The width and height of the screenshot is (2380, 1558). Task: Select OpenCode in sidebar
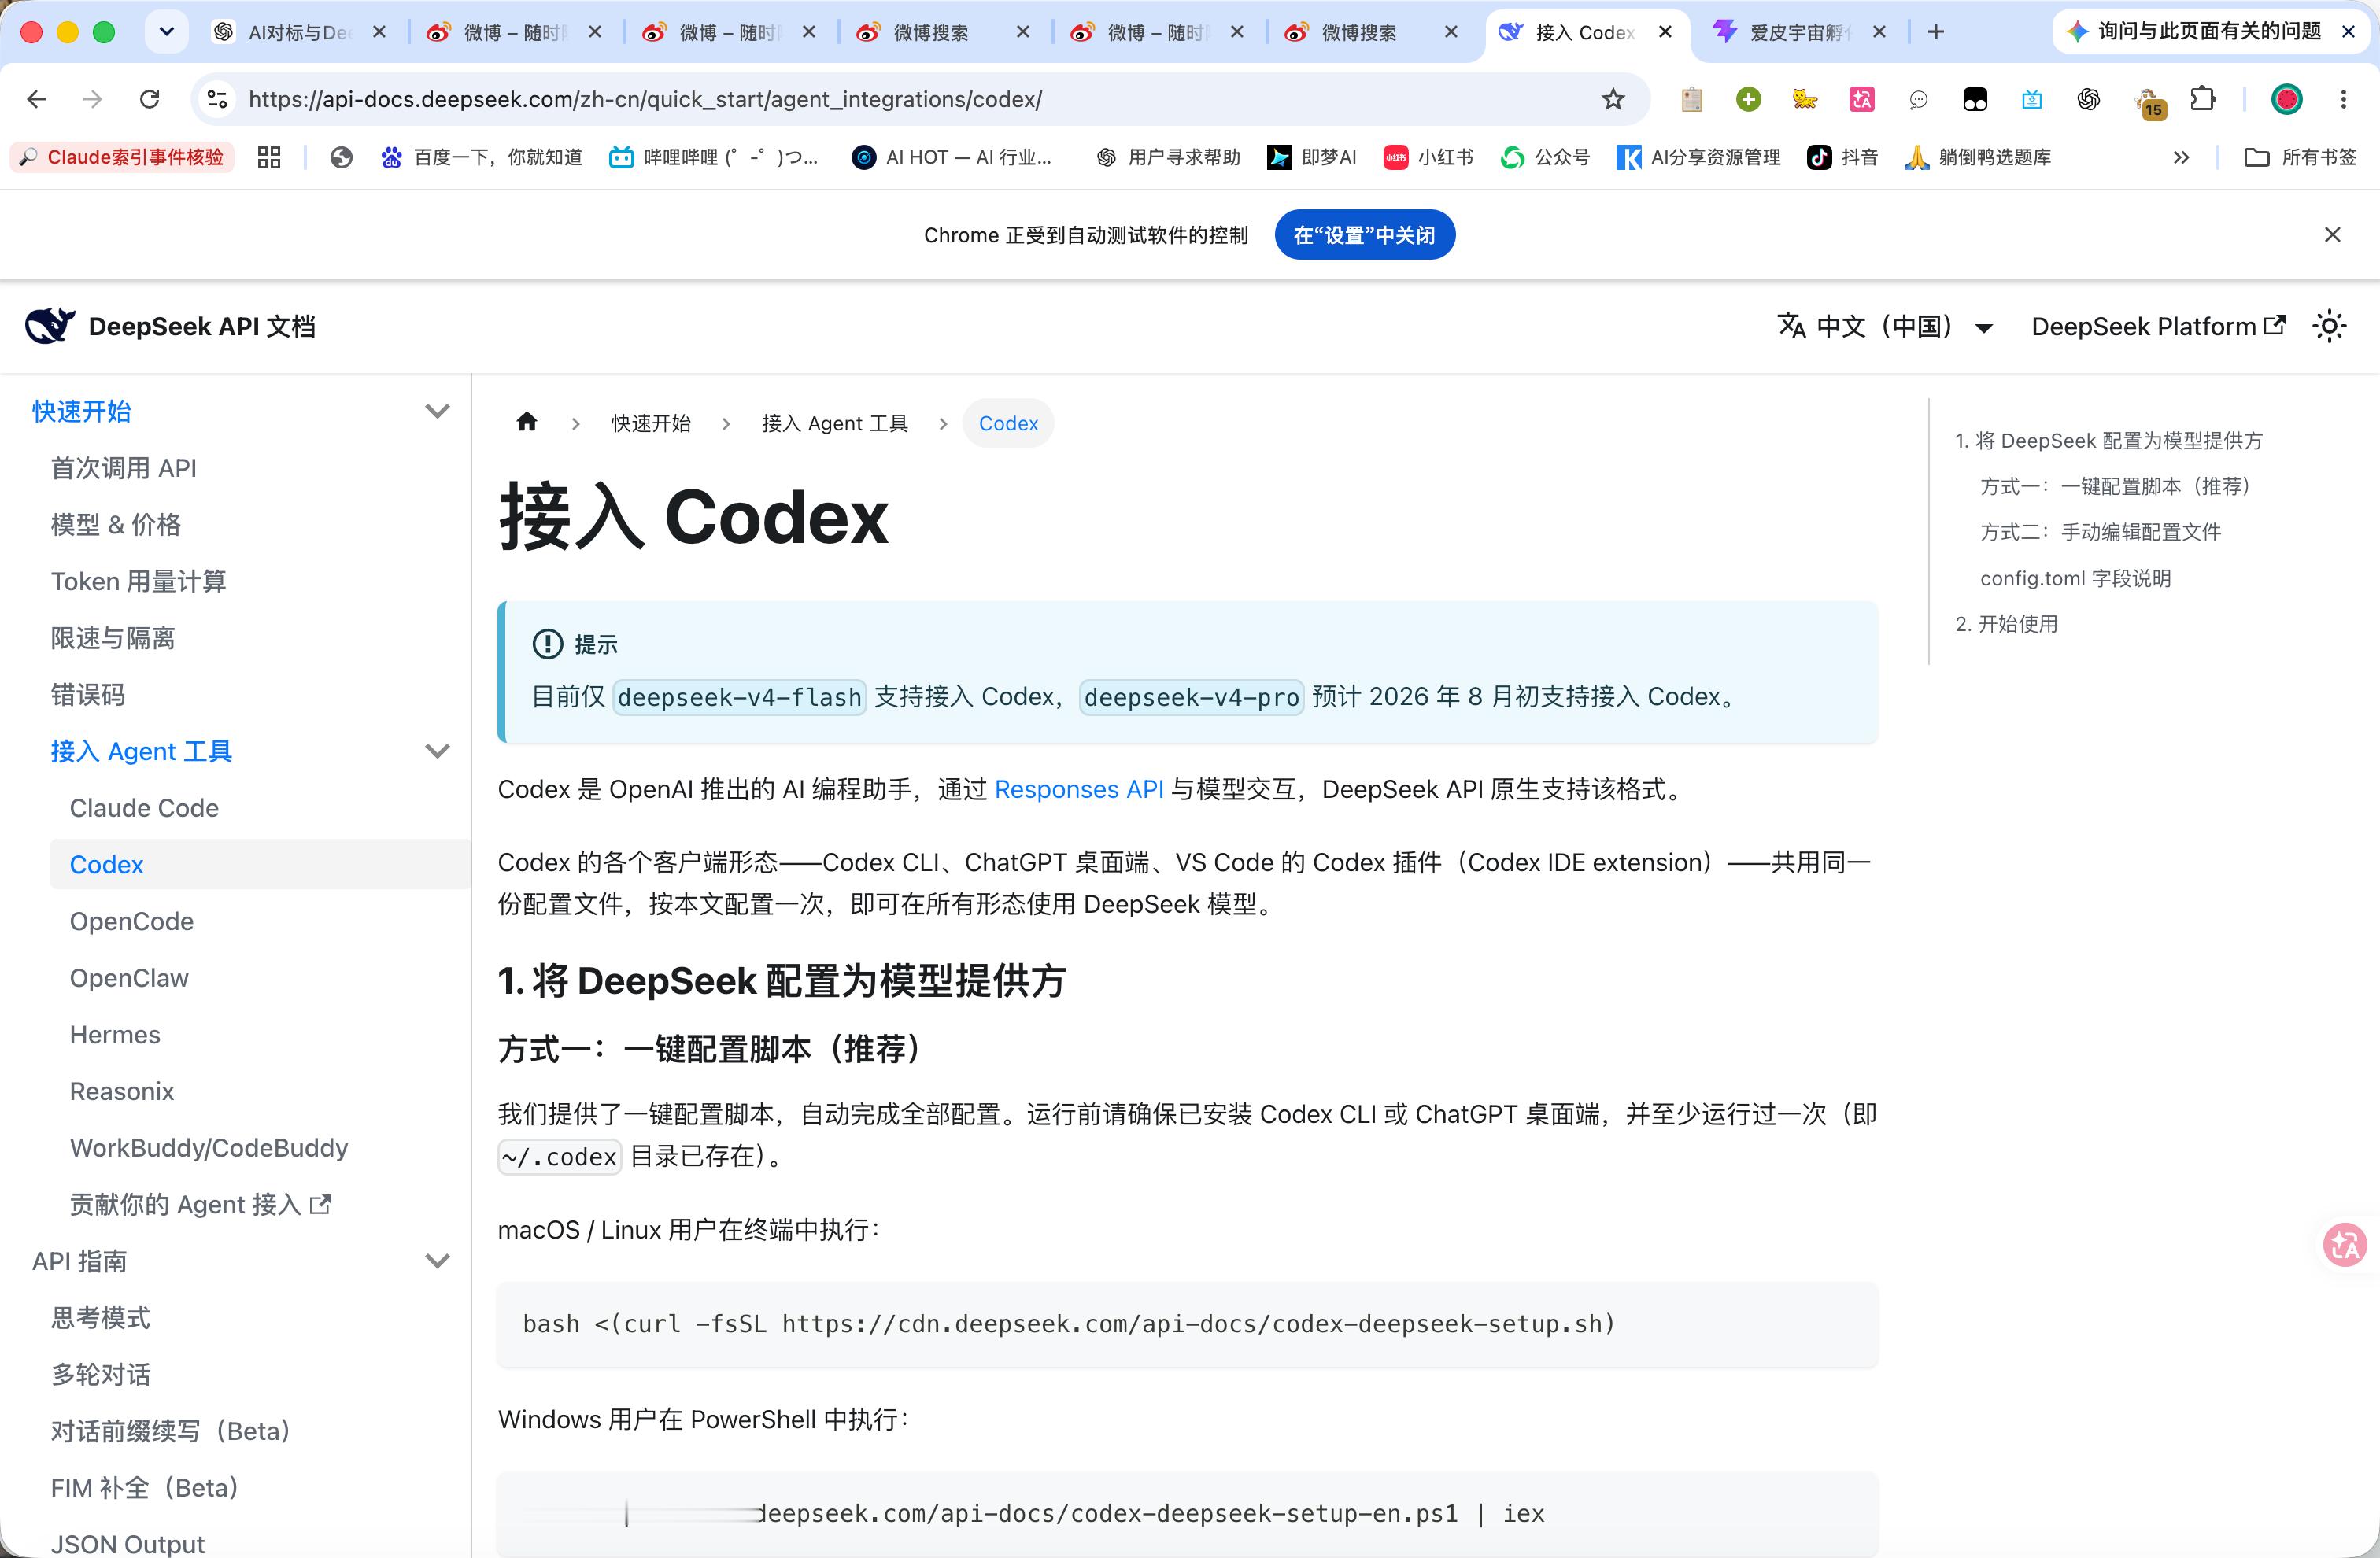click(x=132, y=921)
